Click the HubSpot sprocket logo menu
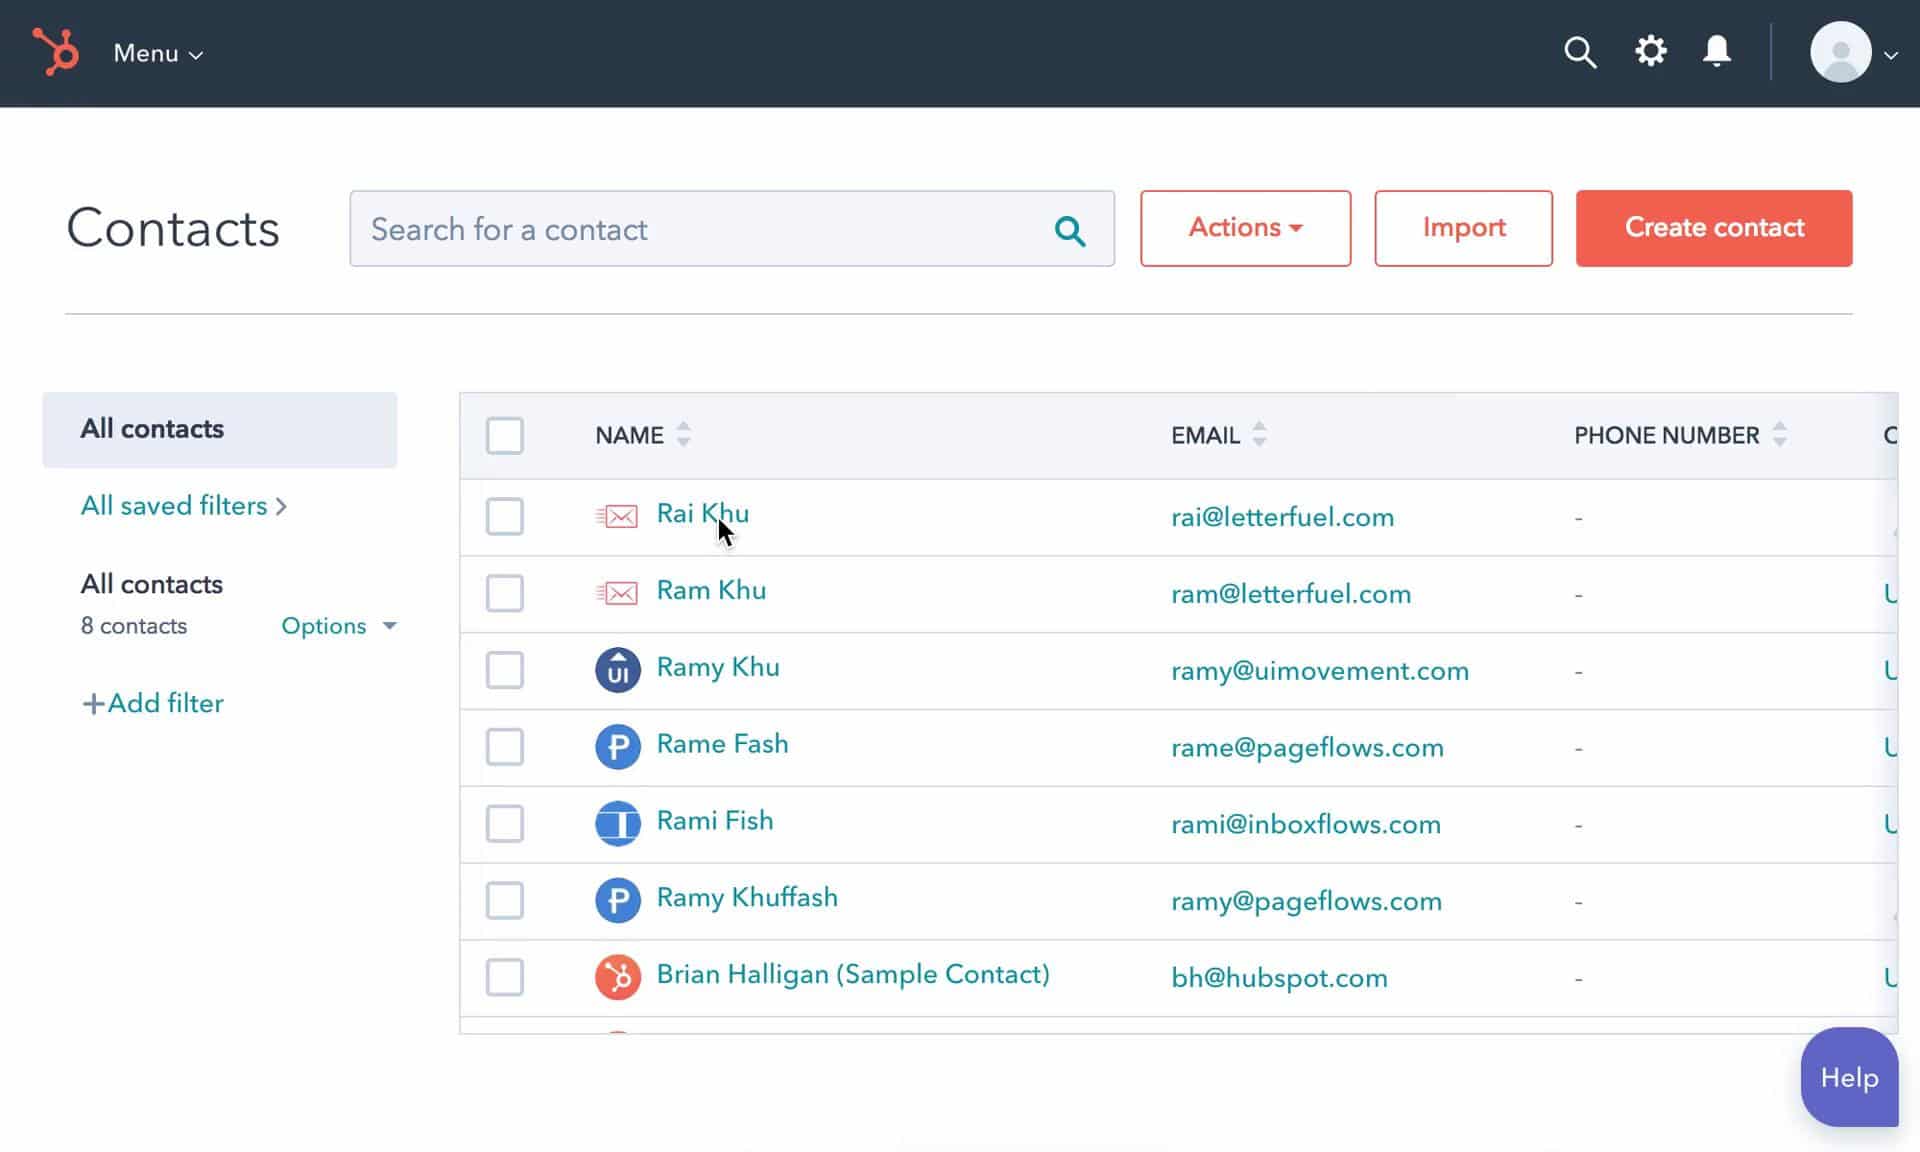This screenshot has width=1920, height=1152. point(55,52)
